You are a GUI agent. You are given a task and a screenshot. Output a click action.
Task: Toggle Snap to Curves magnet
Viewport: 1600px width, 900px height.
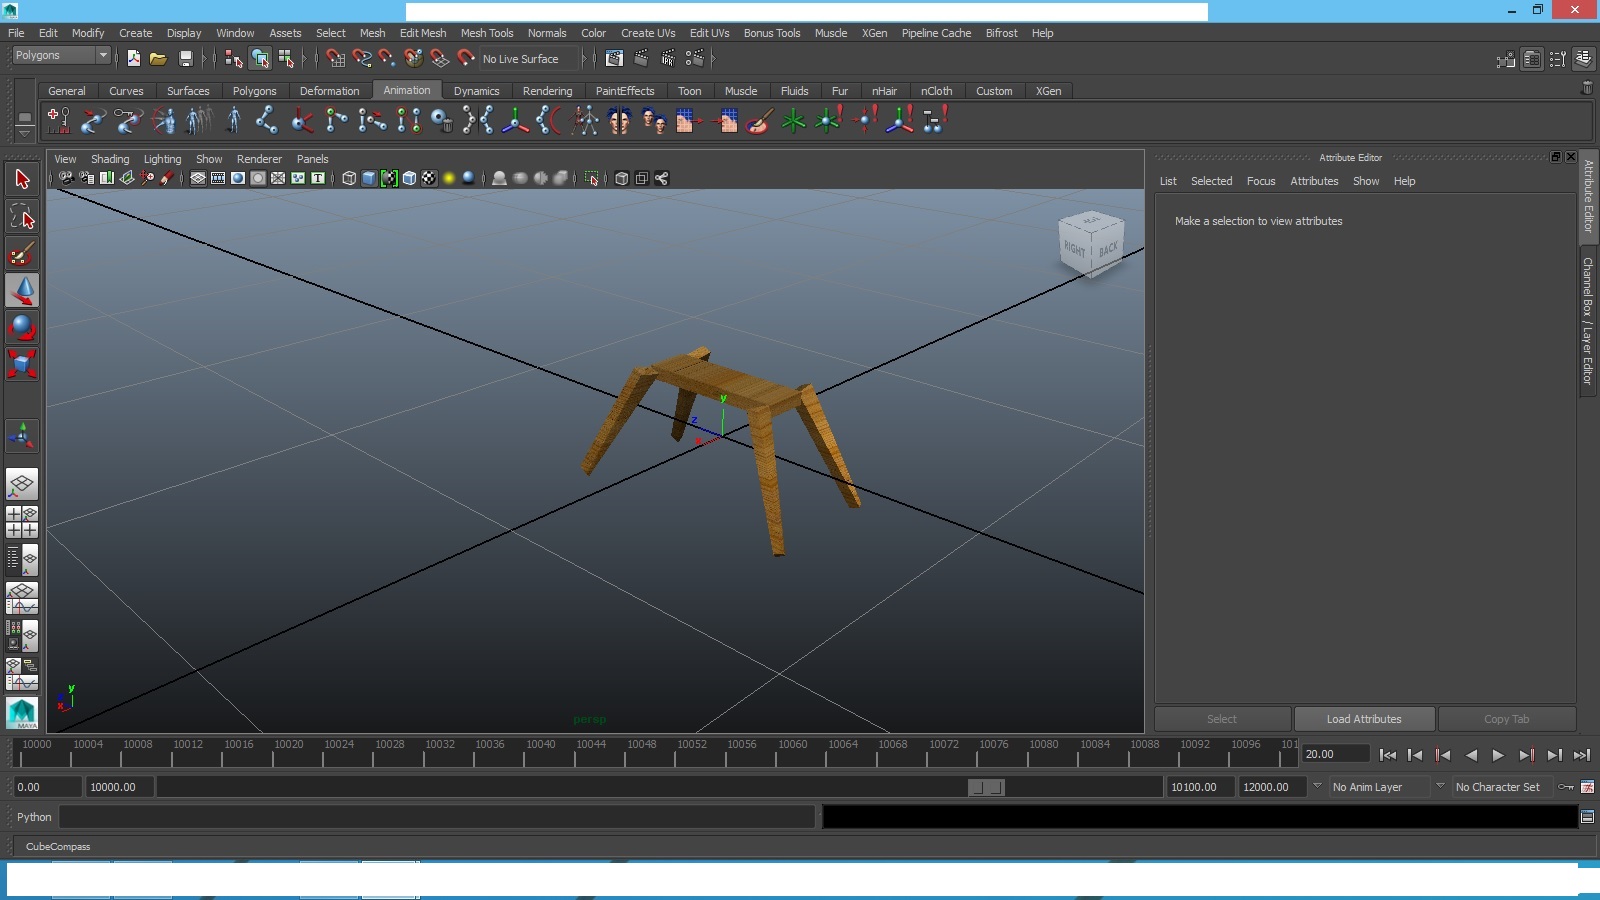pyautogui.click(x=362, y=59)
